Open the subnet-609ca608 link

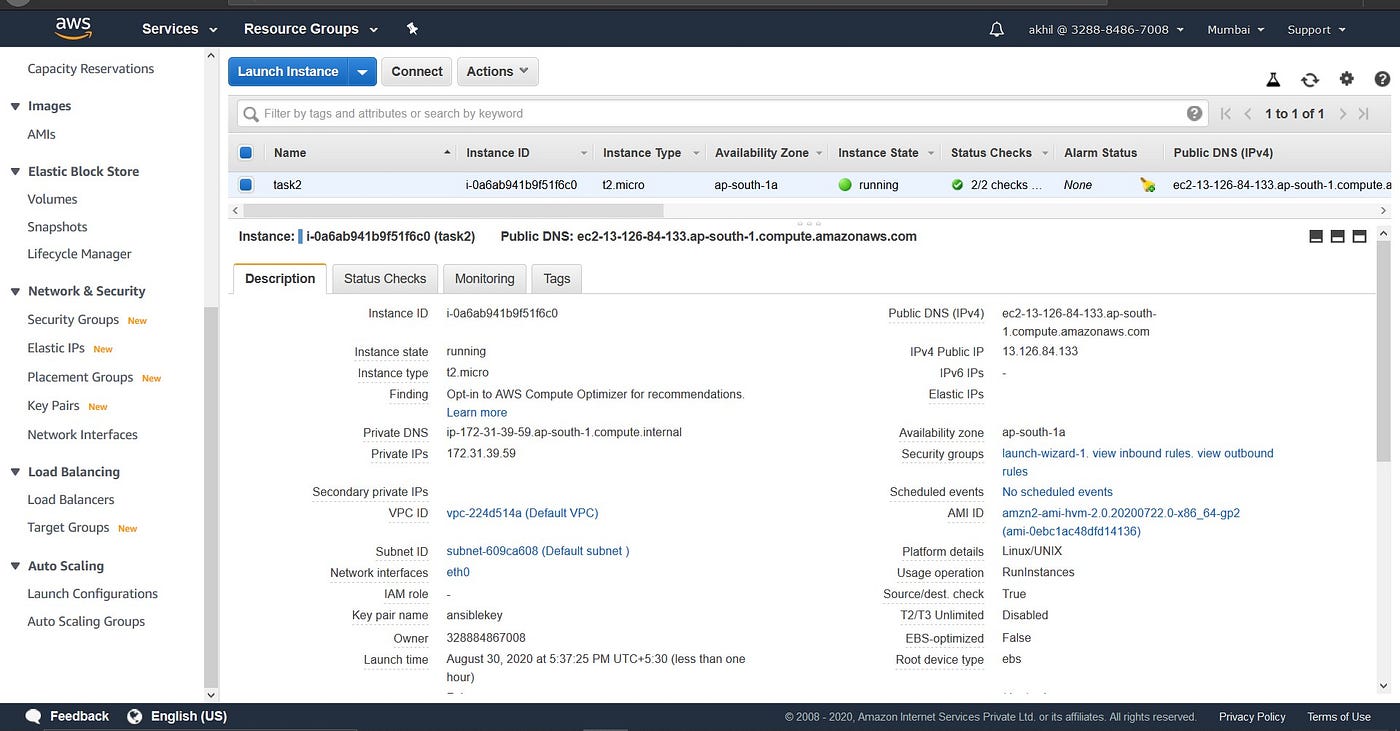point(538,551)
